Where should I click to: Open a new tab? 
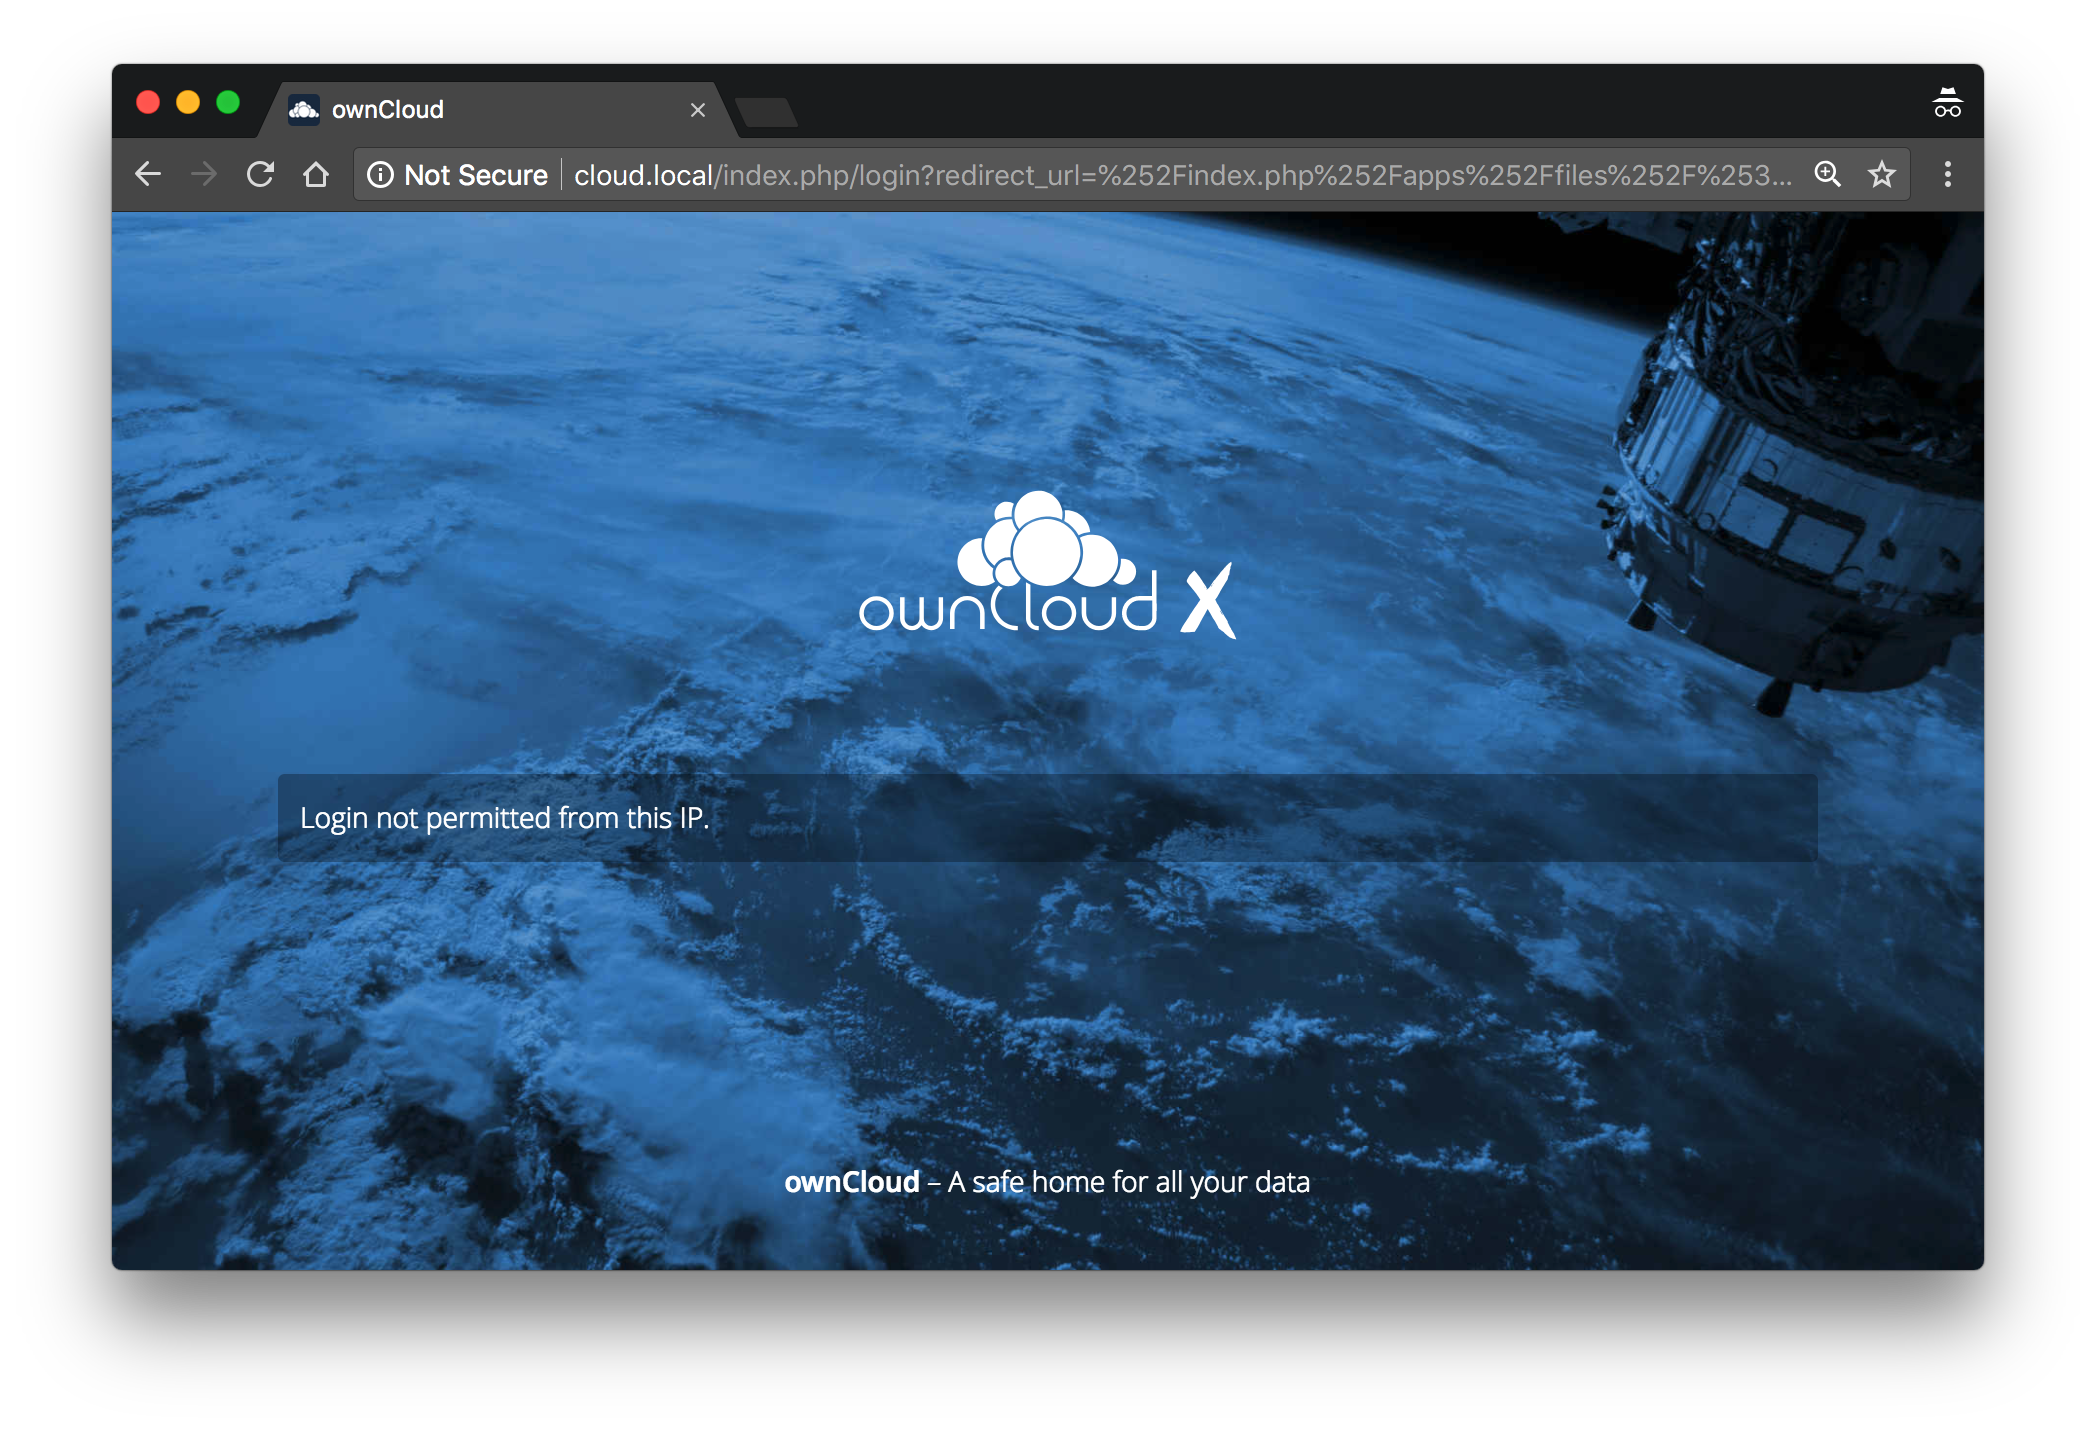pos(767,112)
